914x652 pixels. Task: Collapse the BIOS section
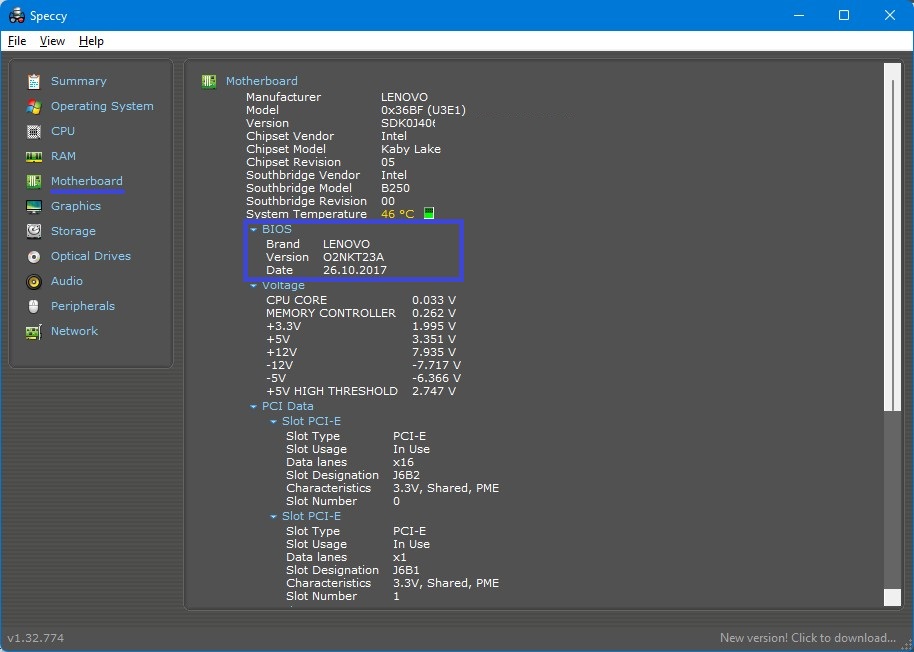[254, 230]
